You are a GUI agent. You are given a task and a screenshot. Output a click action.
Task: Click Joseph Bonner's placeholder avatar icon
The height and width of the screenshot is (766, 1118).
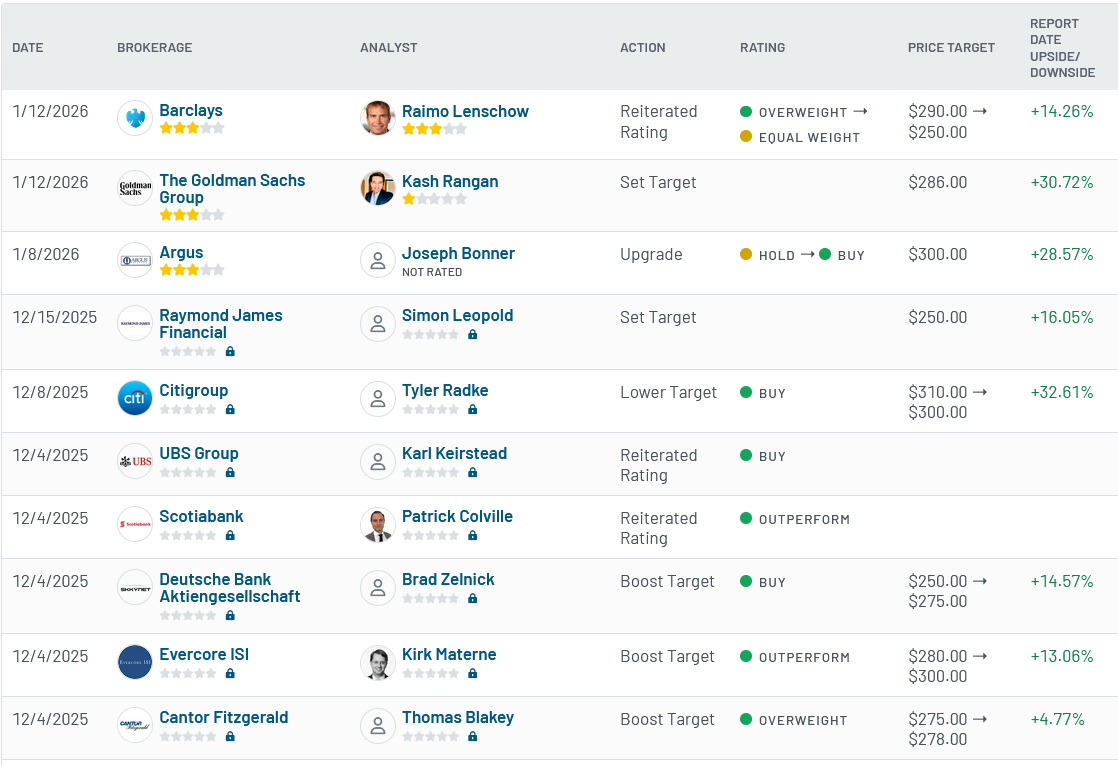[x=378, y=260]
